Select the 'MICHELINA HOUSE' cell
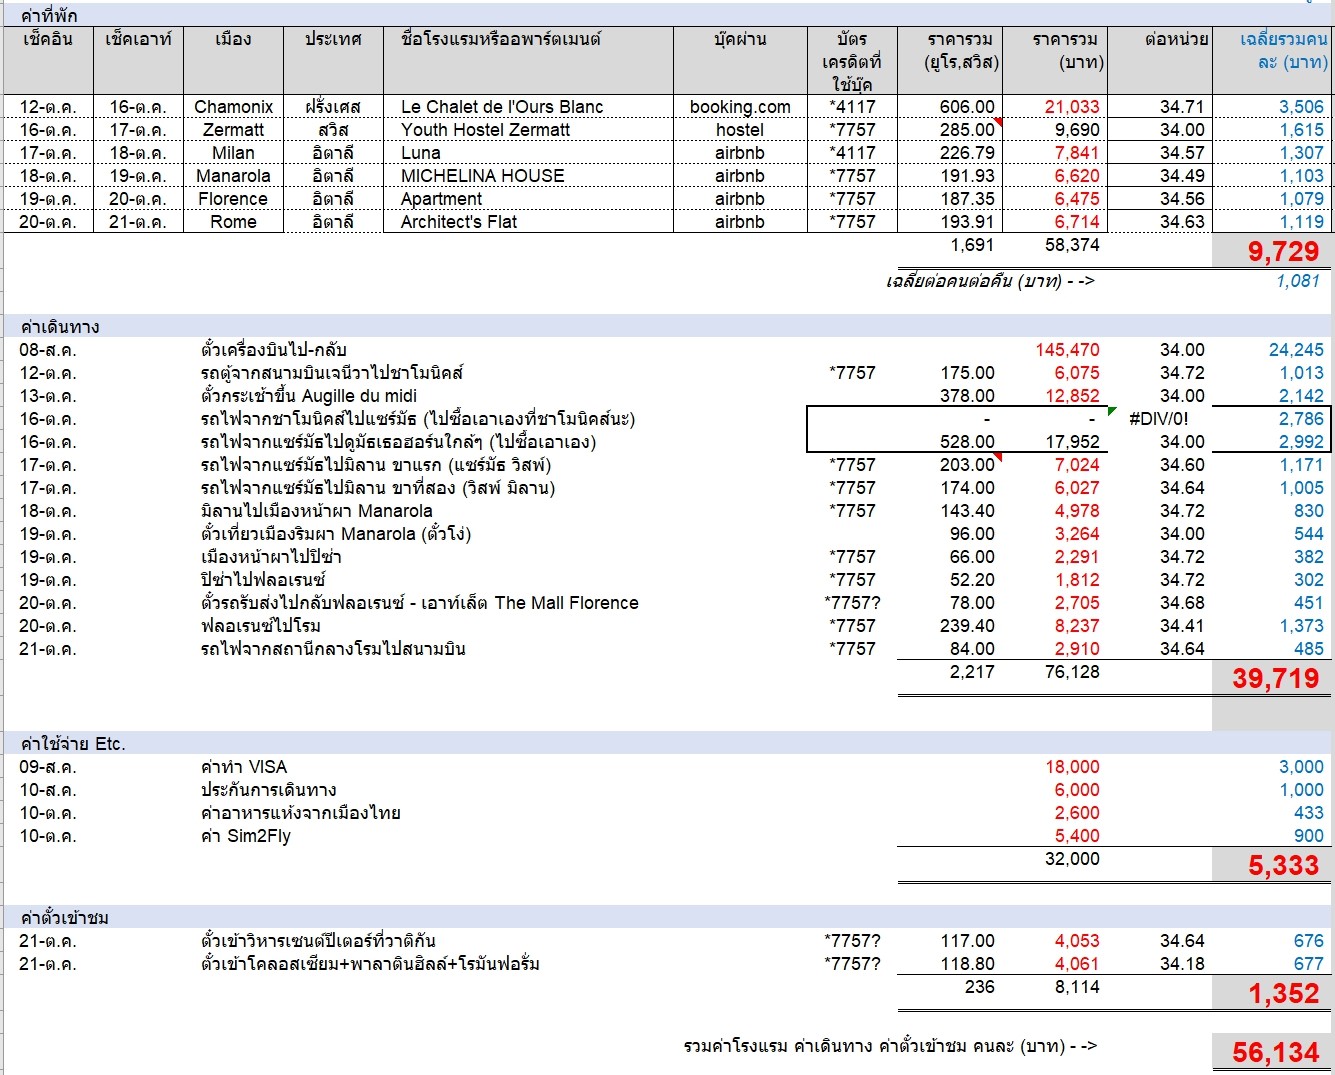This screenshot has width=1335, height=1075. point(528,176)
